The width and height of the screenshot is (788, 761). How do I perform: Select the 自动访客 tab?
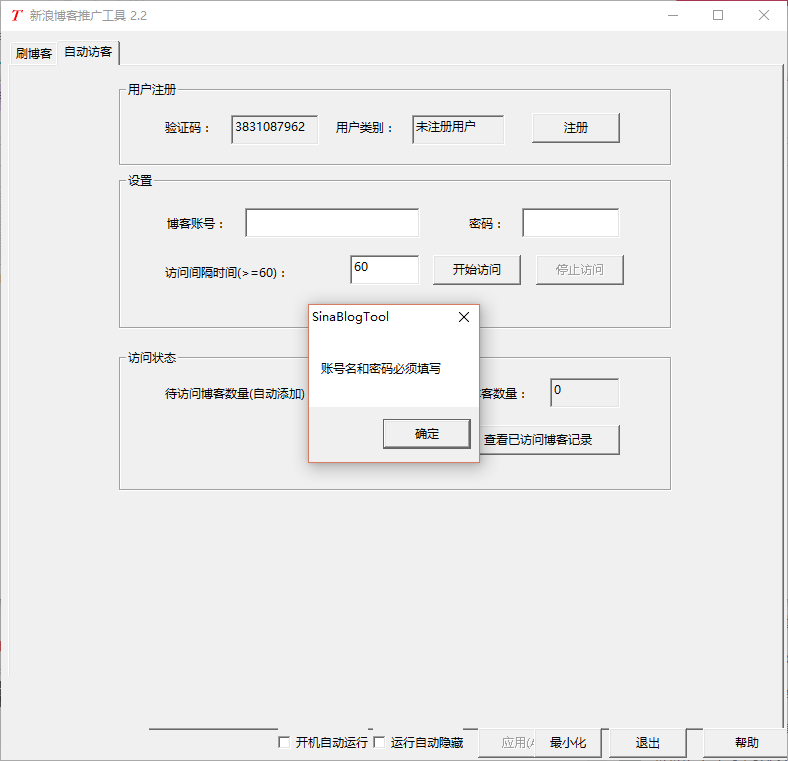pyautogui.click(x=88, y=52)
